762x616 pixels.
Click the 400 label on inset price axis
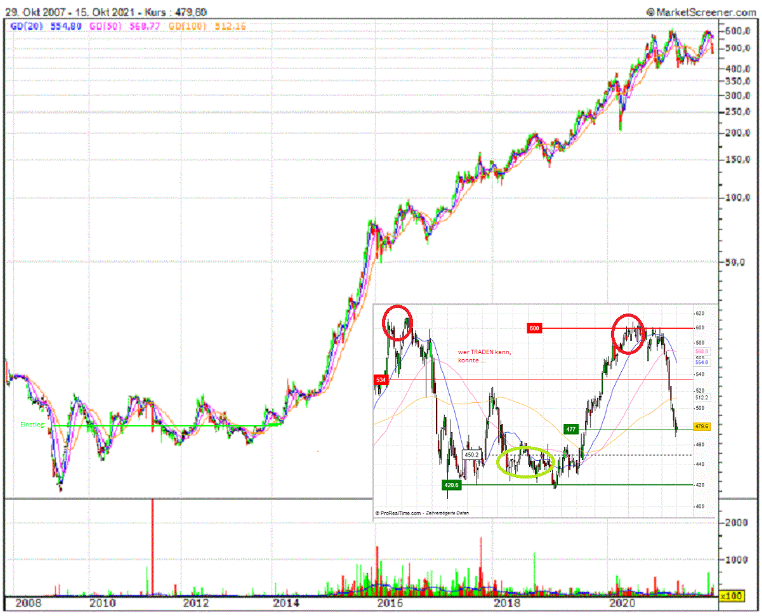click(699, 506)
